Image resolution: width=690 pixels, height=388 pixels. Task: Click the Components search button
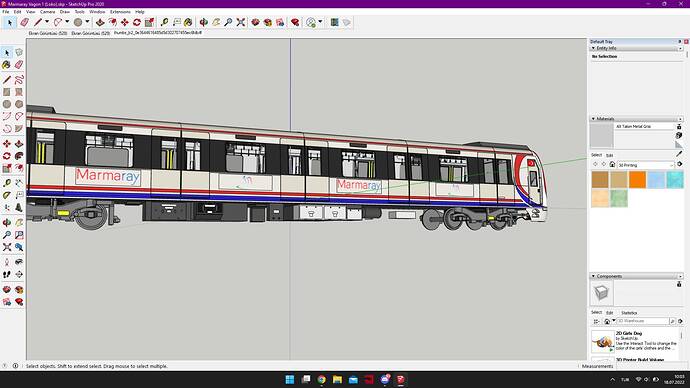click(672, 322)
